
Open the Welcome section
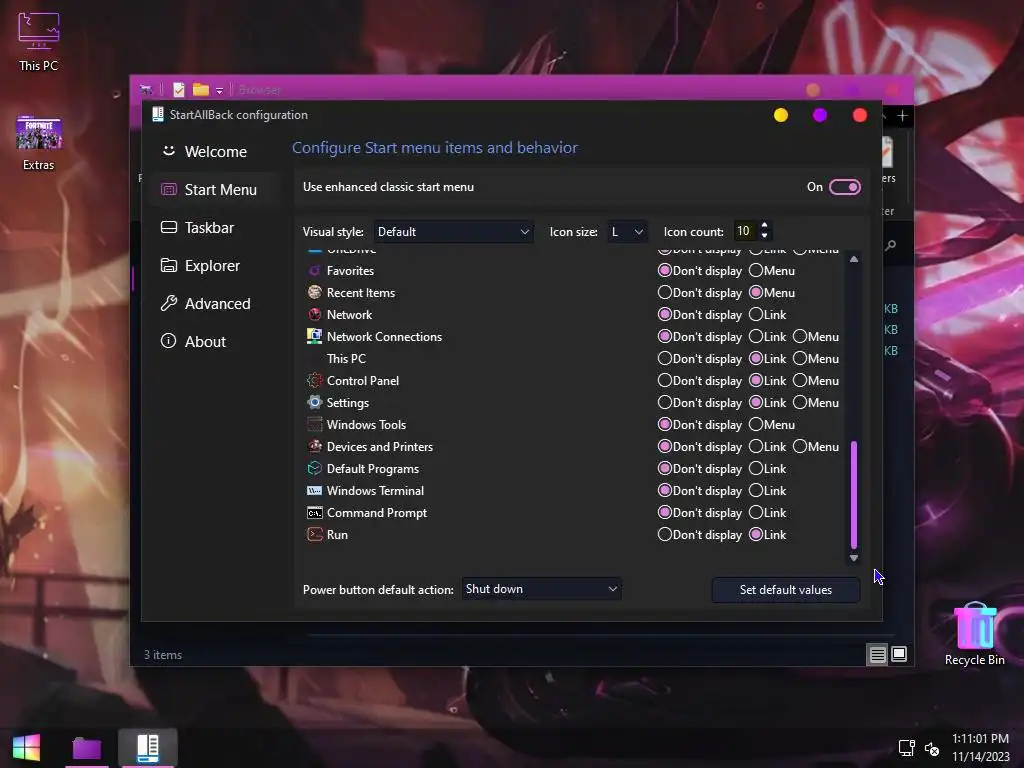coord(216,152)
